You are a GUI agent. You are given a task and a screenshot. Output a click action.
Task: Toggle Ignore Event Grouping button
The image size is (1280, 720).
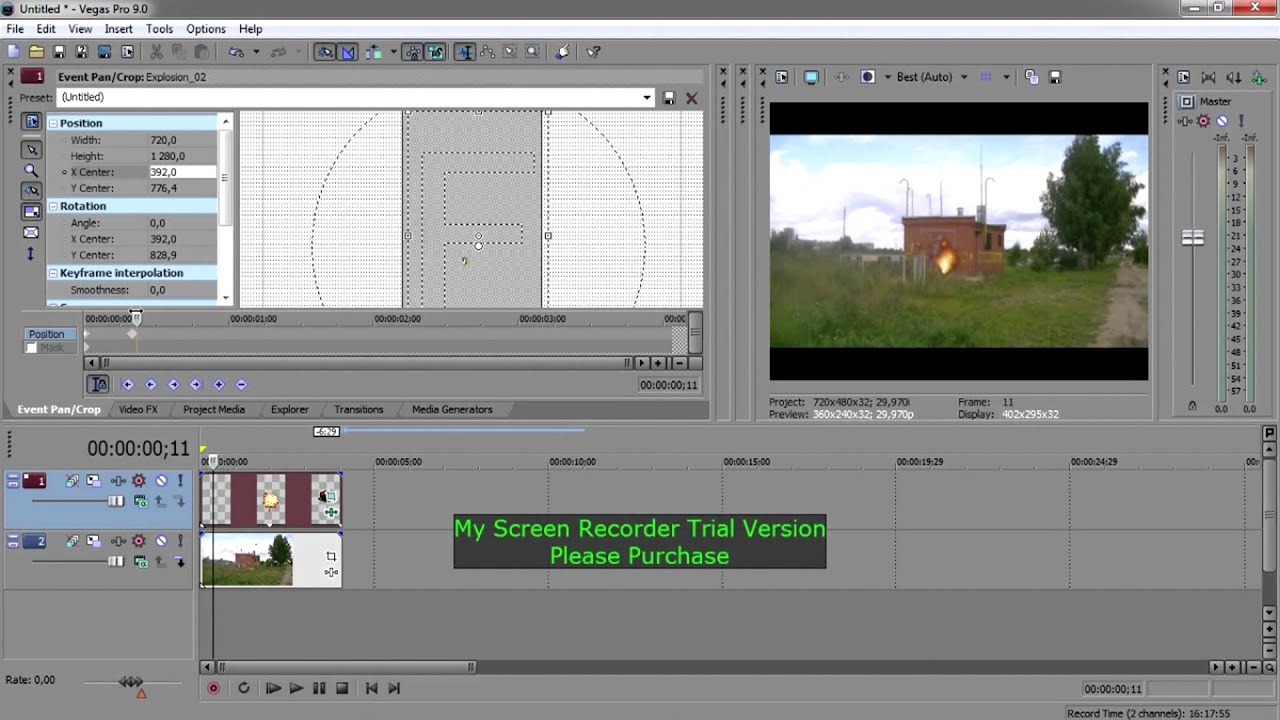click(435, 52)
